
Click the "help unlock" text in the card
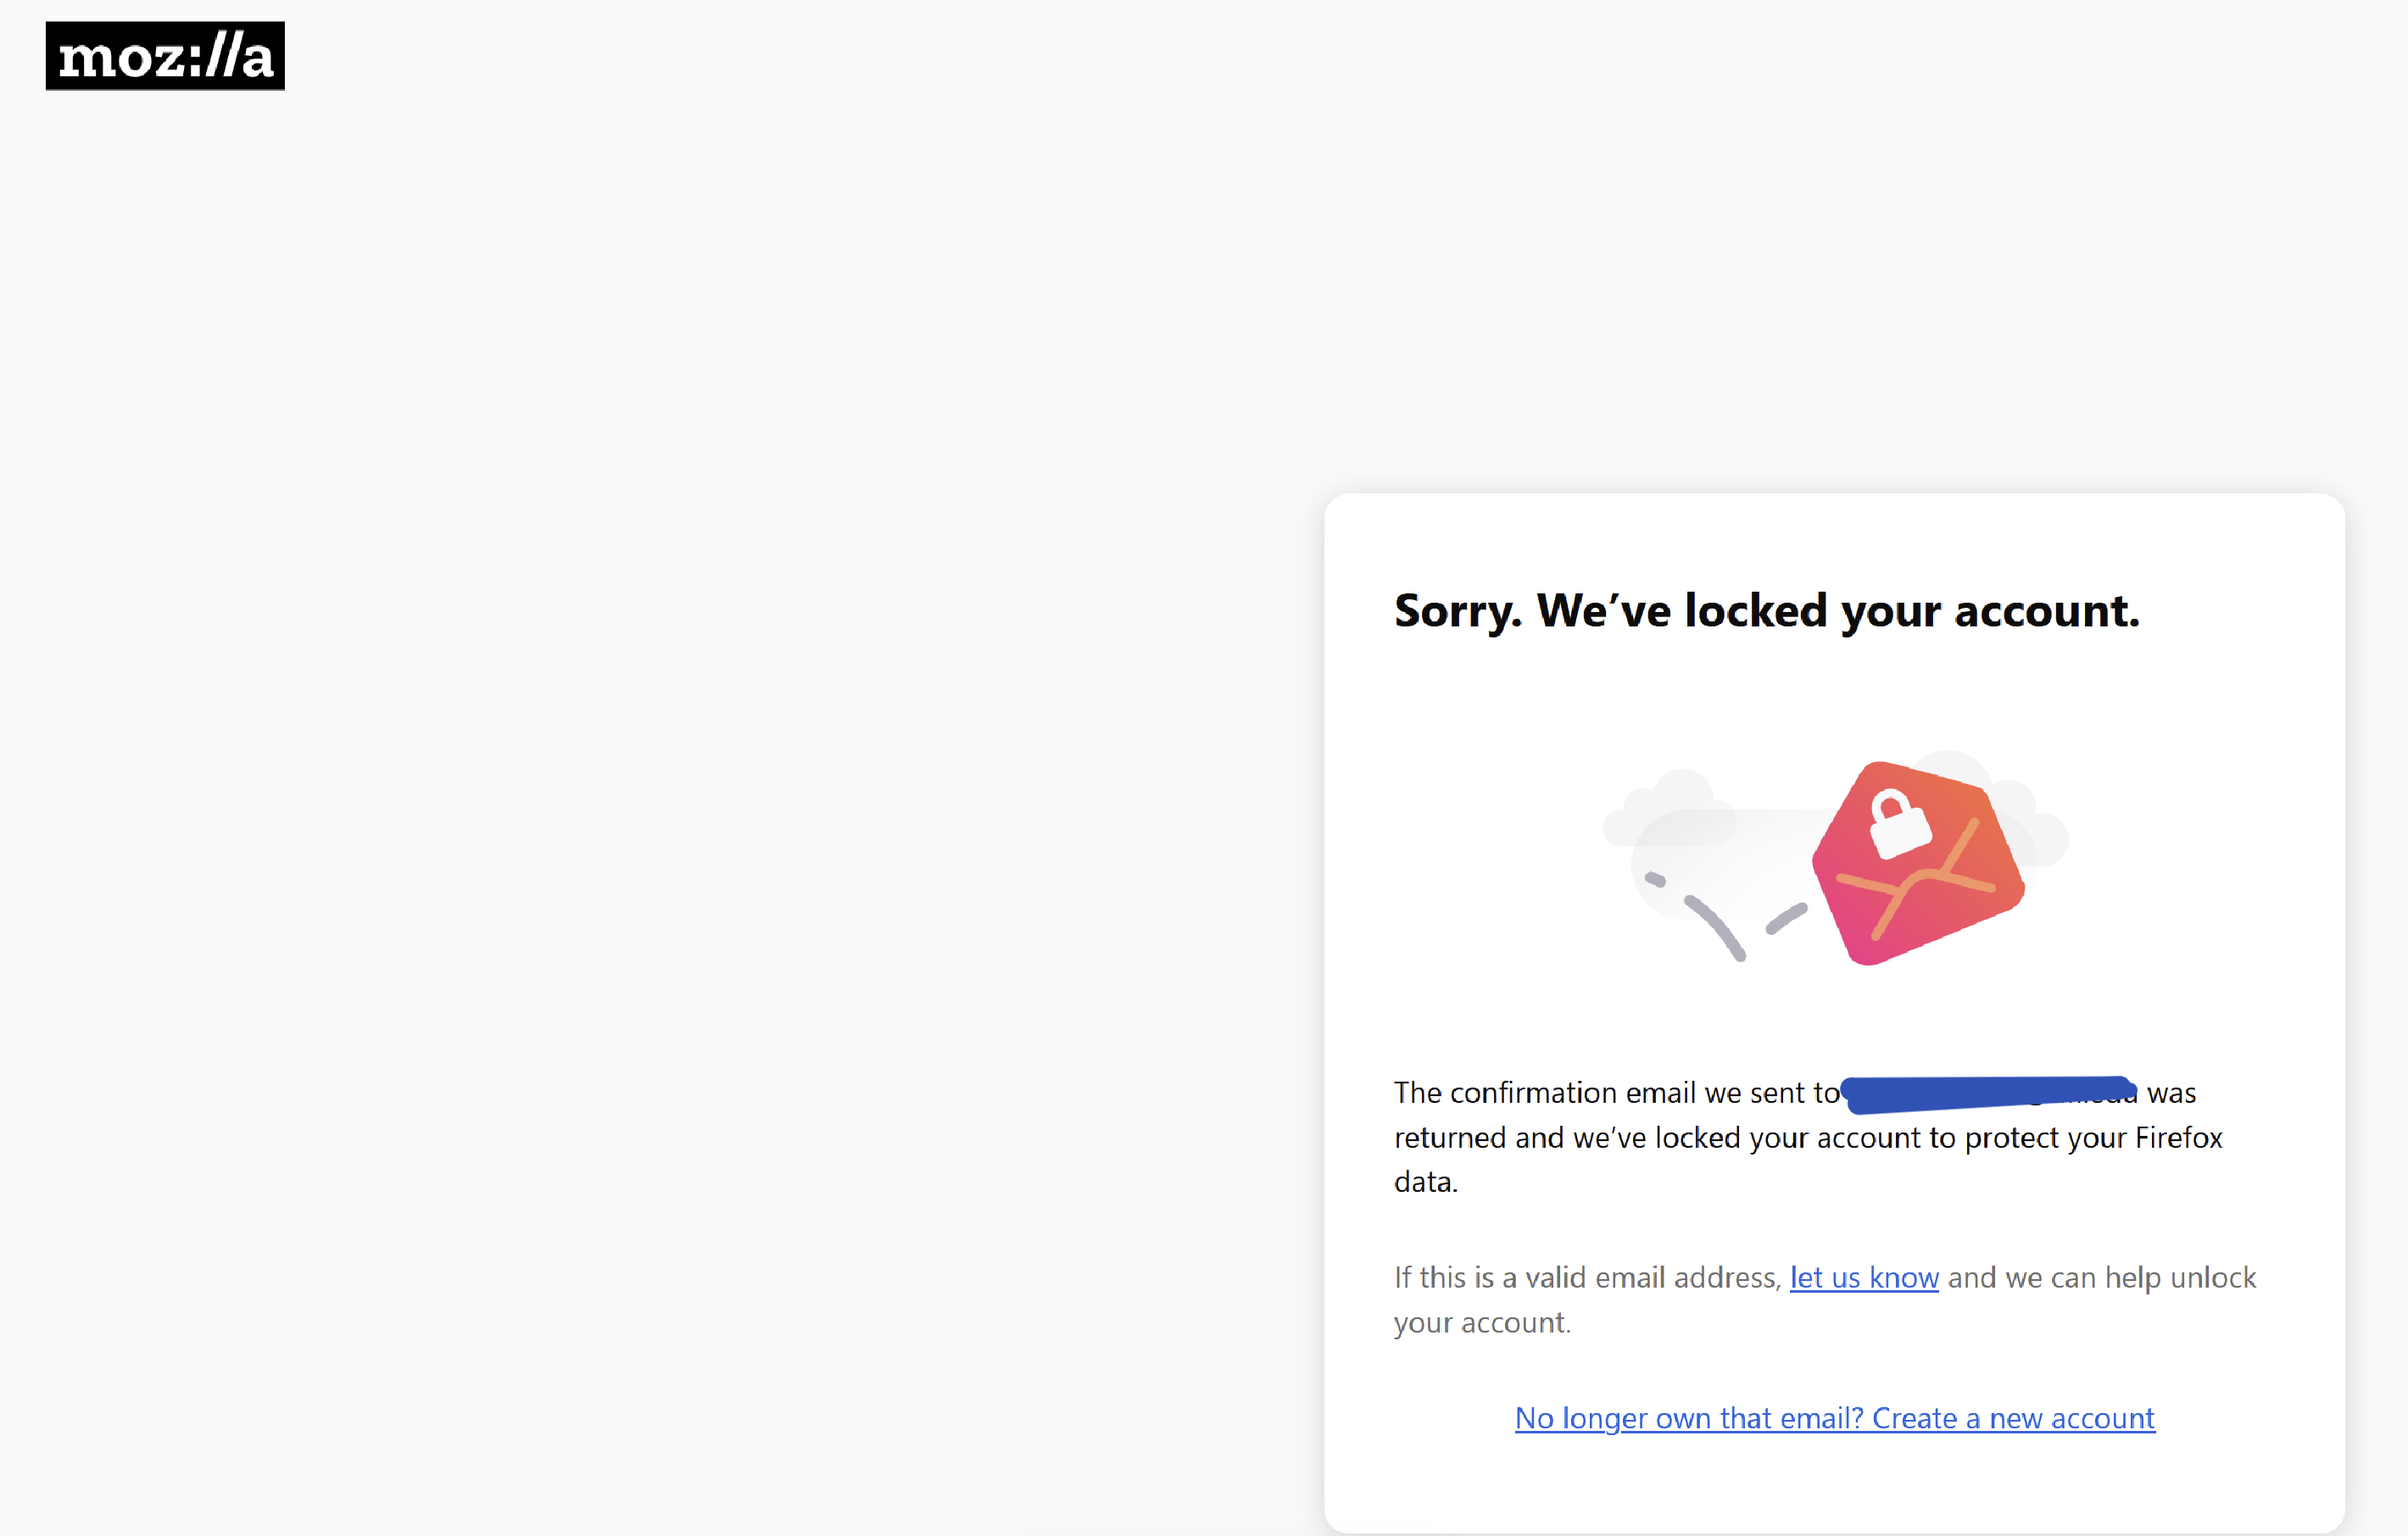[x=2180, y=1278]
